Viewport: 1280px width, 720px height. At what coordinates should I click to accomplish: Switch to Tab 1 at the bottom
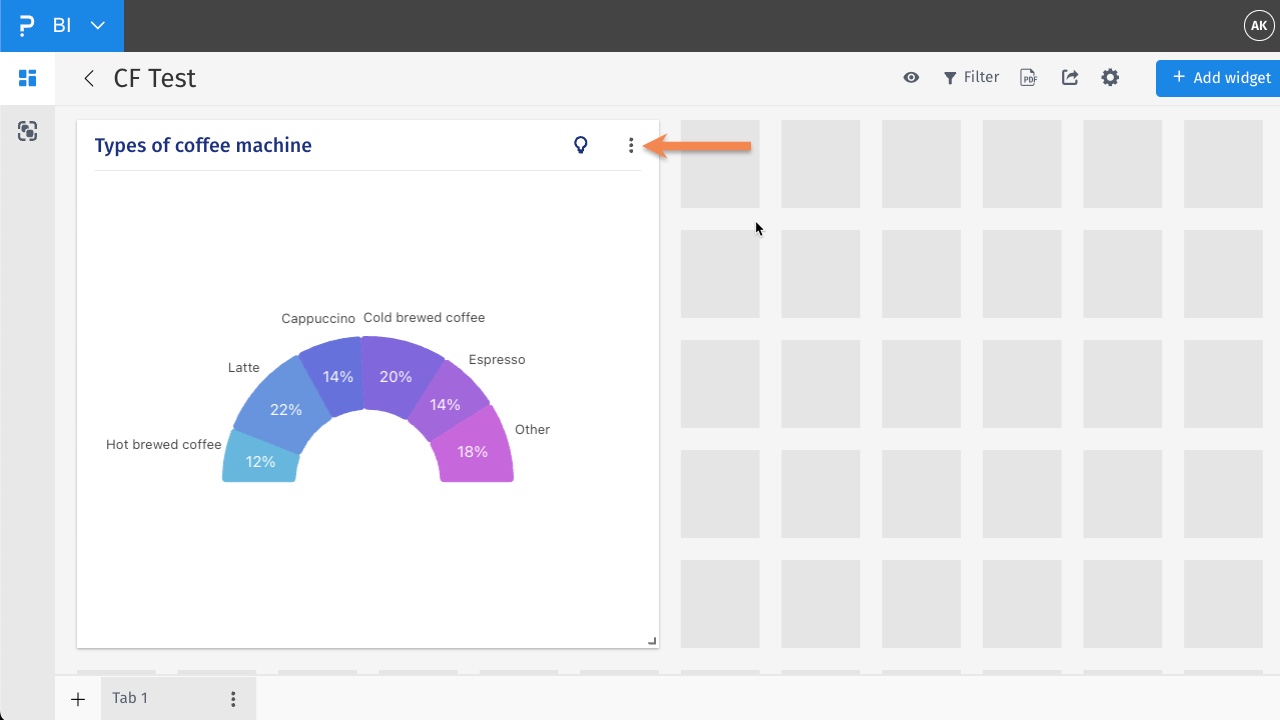pyautogui.click(x=130, y=698)
